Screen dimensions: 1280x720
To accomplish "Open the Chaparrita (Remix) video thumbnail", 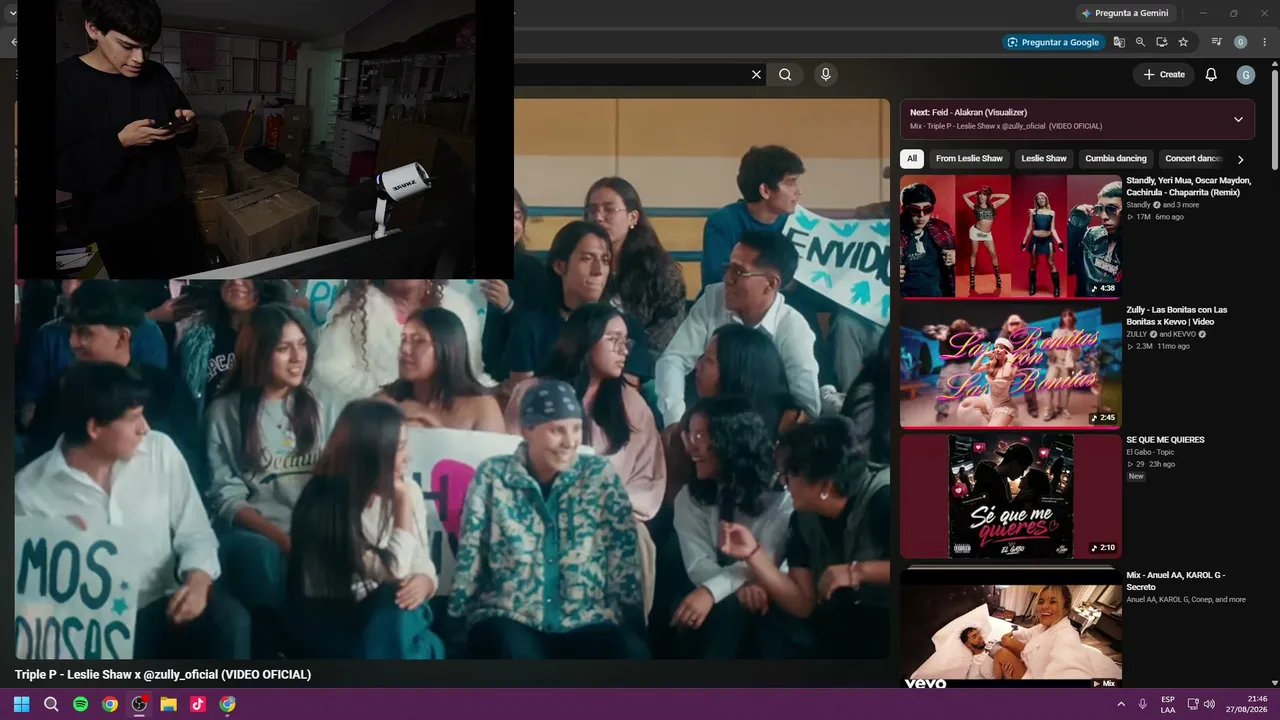I will tap(1010, 236).
